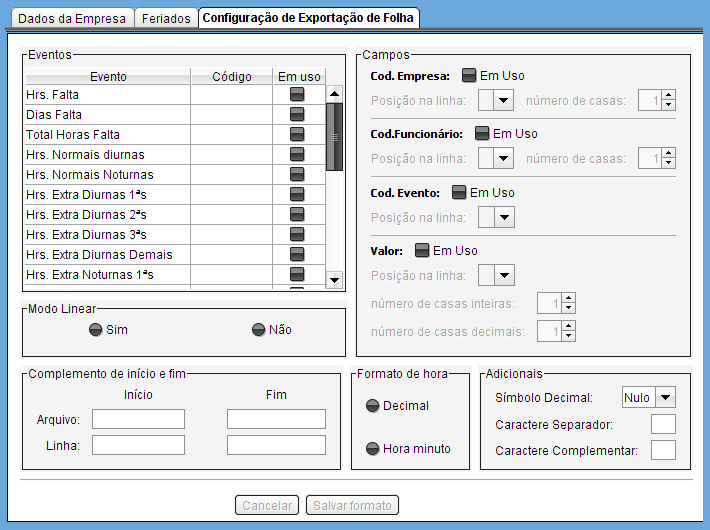710x530 pixels.
Task: Open Cod. Evento Posição na linha dropdown
Action: pos(503,217)
